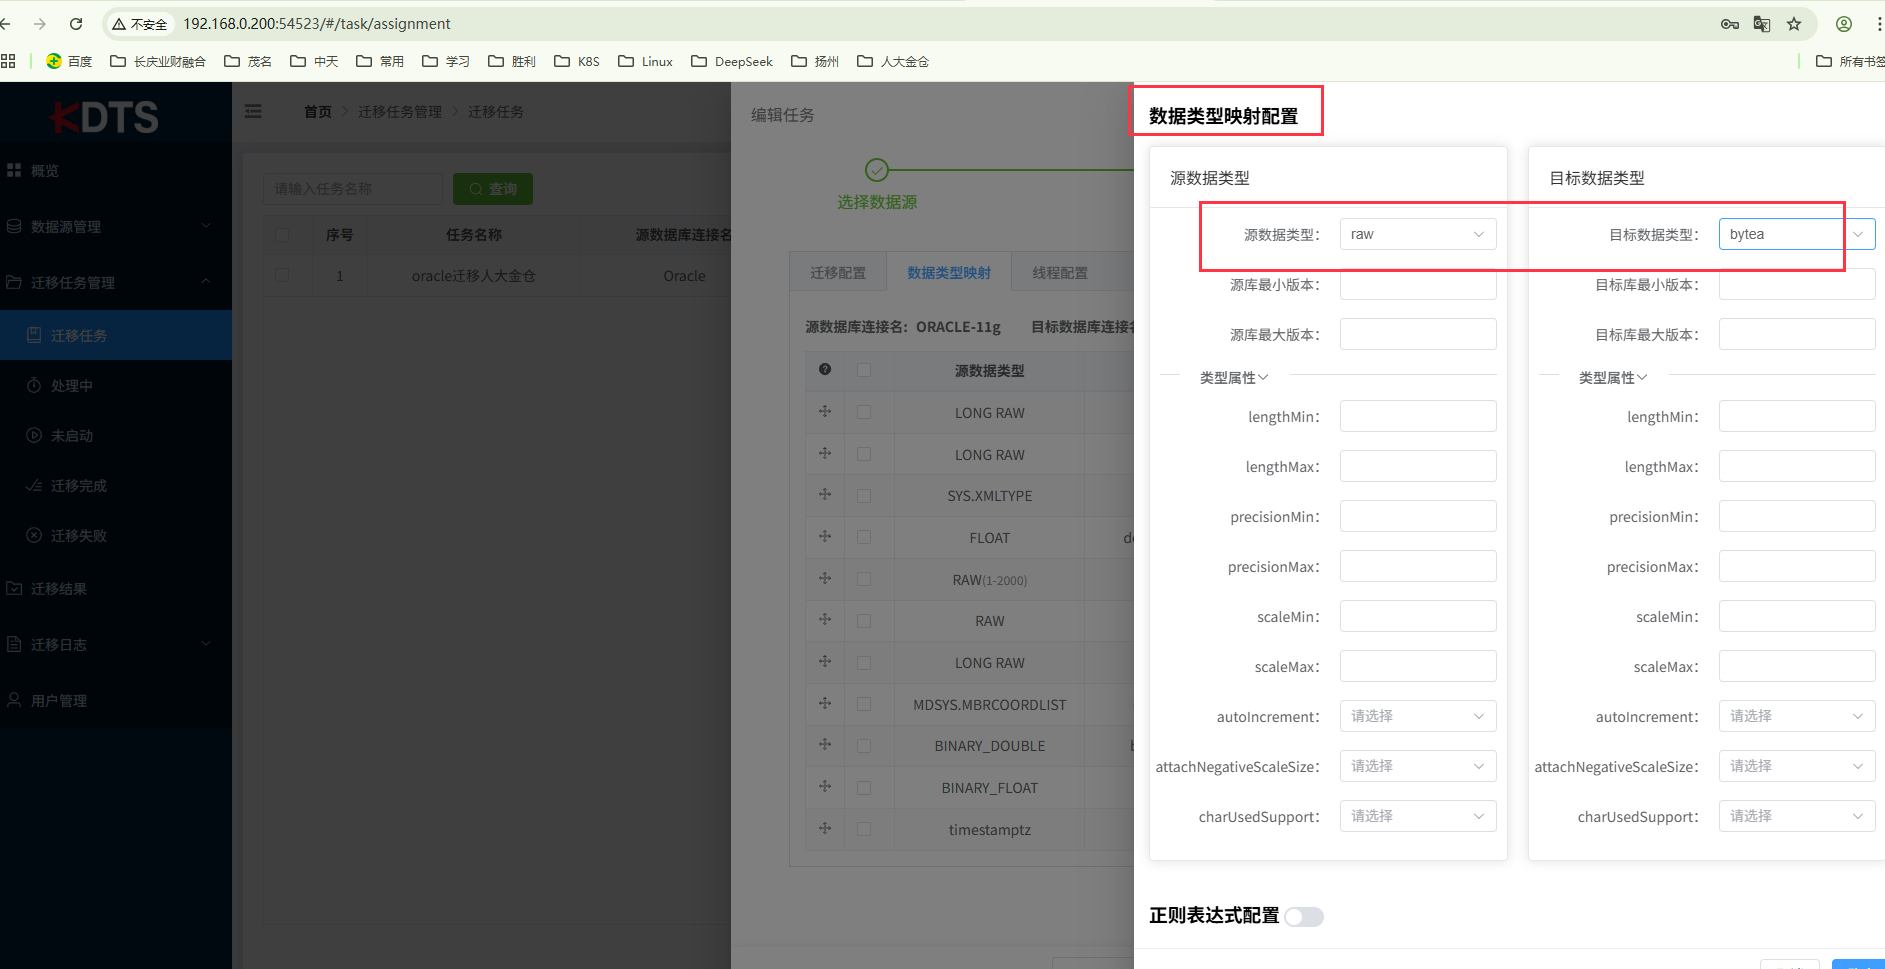Check the MDSYS.MBRCOORDLIST row checkbox
Screen dimensions: 1885x969
(x=864, y=704)
